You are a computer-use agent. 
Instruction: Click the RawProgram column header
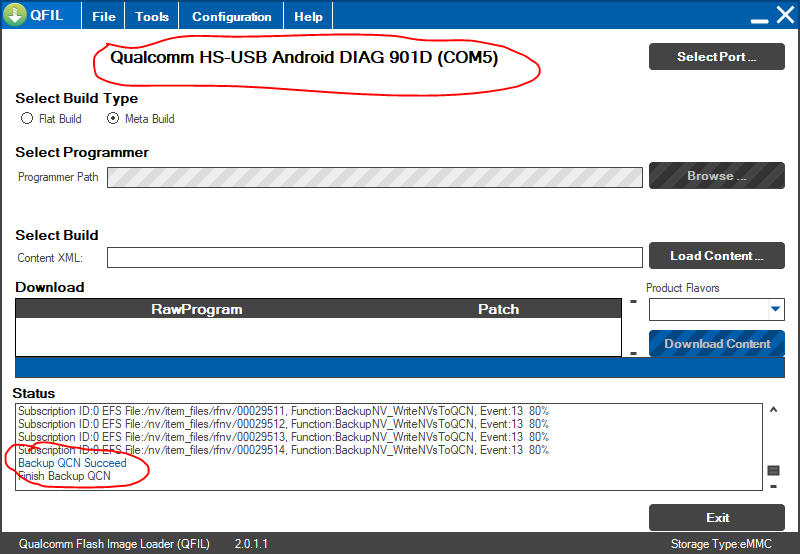[196, 309]
